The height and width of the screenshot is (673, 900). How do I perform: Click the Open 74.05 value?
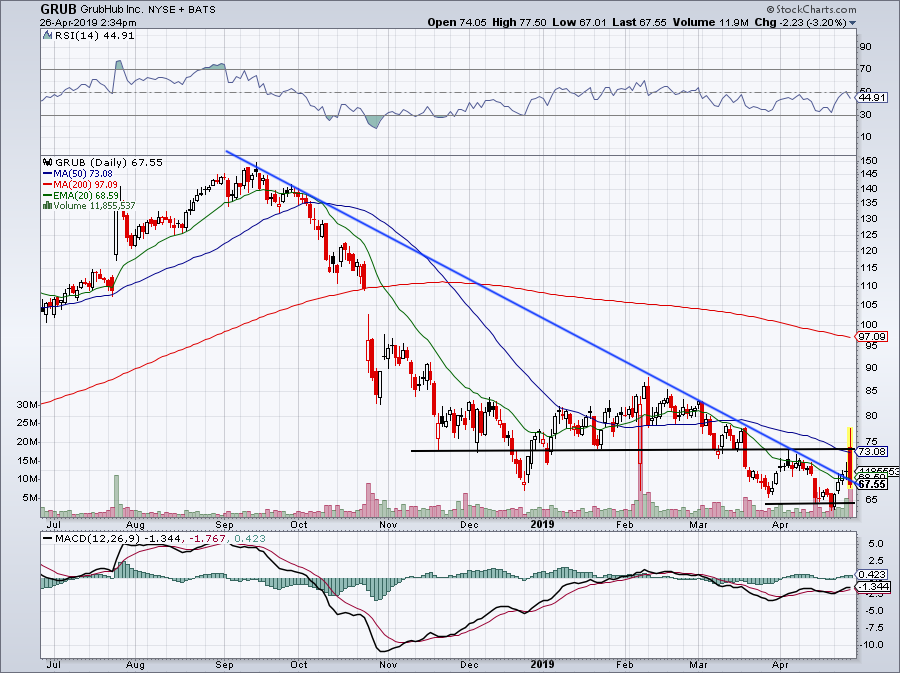click(457, 22)
